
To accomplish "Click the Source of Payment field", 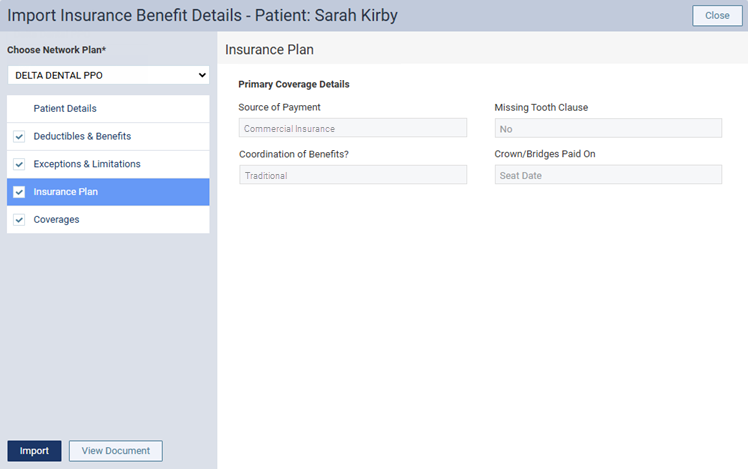I will pos(353,128).
